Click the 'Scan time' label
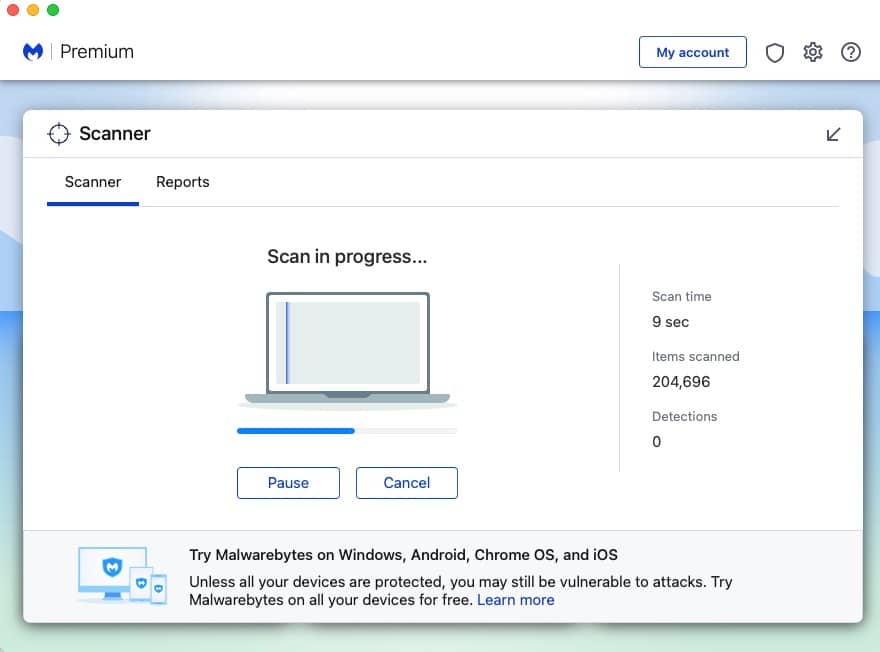880x652 pixels. (681, 296)
